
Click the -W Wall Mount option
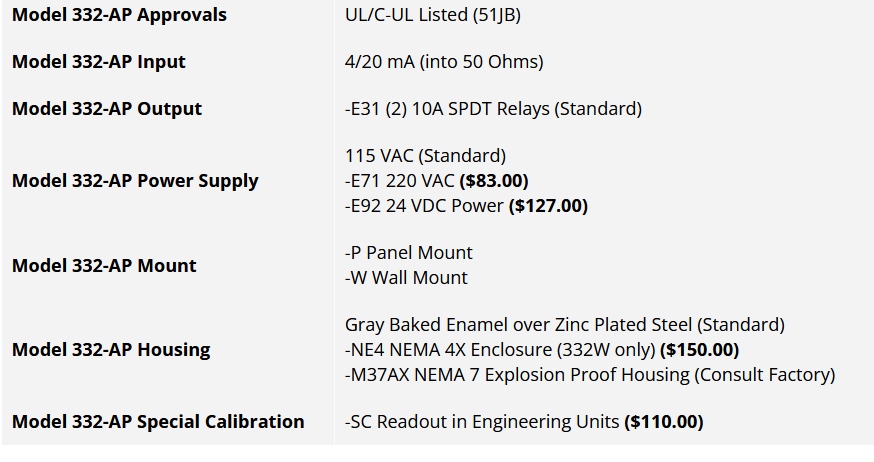pyautogui.click(x=406, y=278)
